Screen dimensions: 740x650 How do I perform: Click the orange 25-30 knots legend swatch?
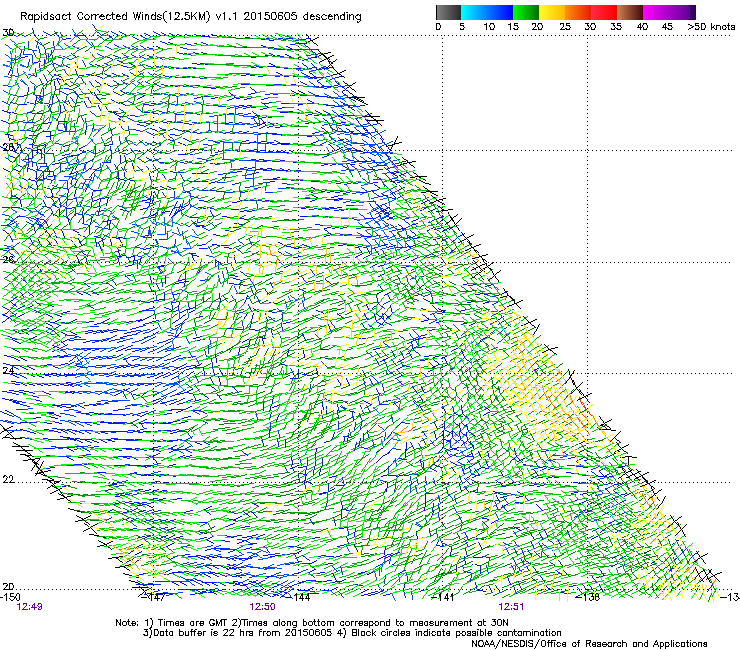tap(578, 12)
